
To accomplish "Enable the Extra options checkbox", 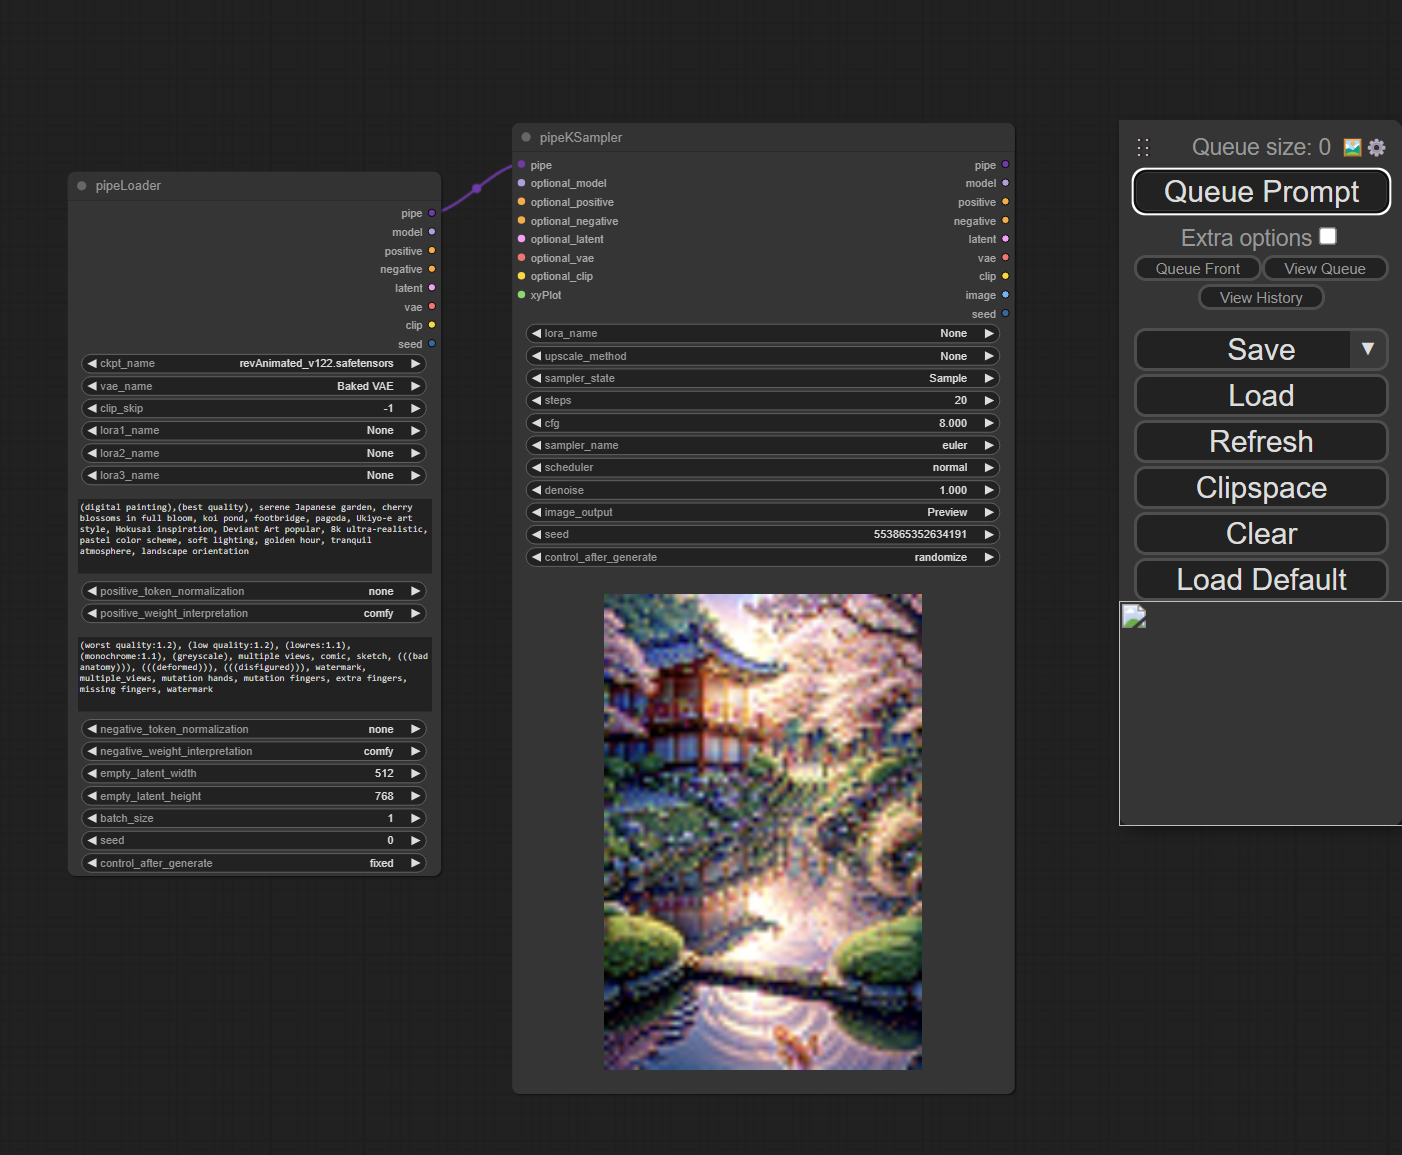I will click(x=1328, y=236).
